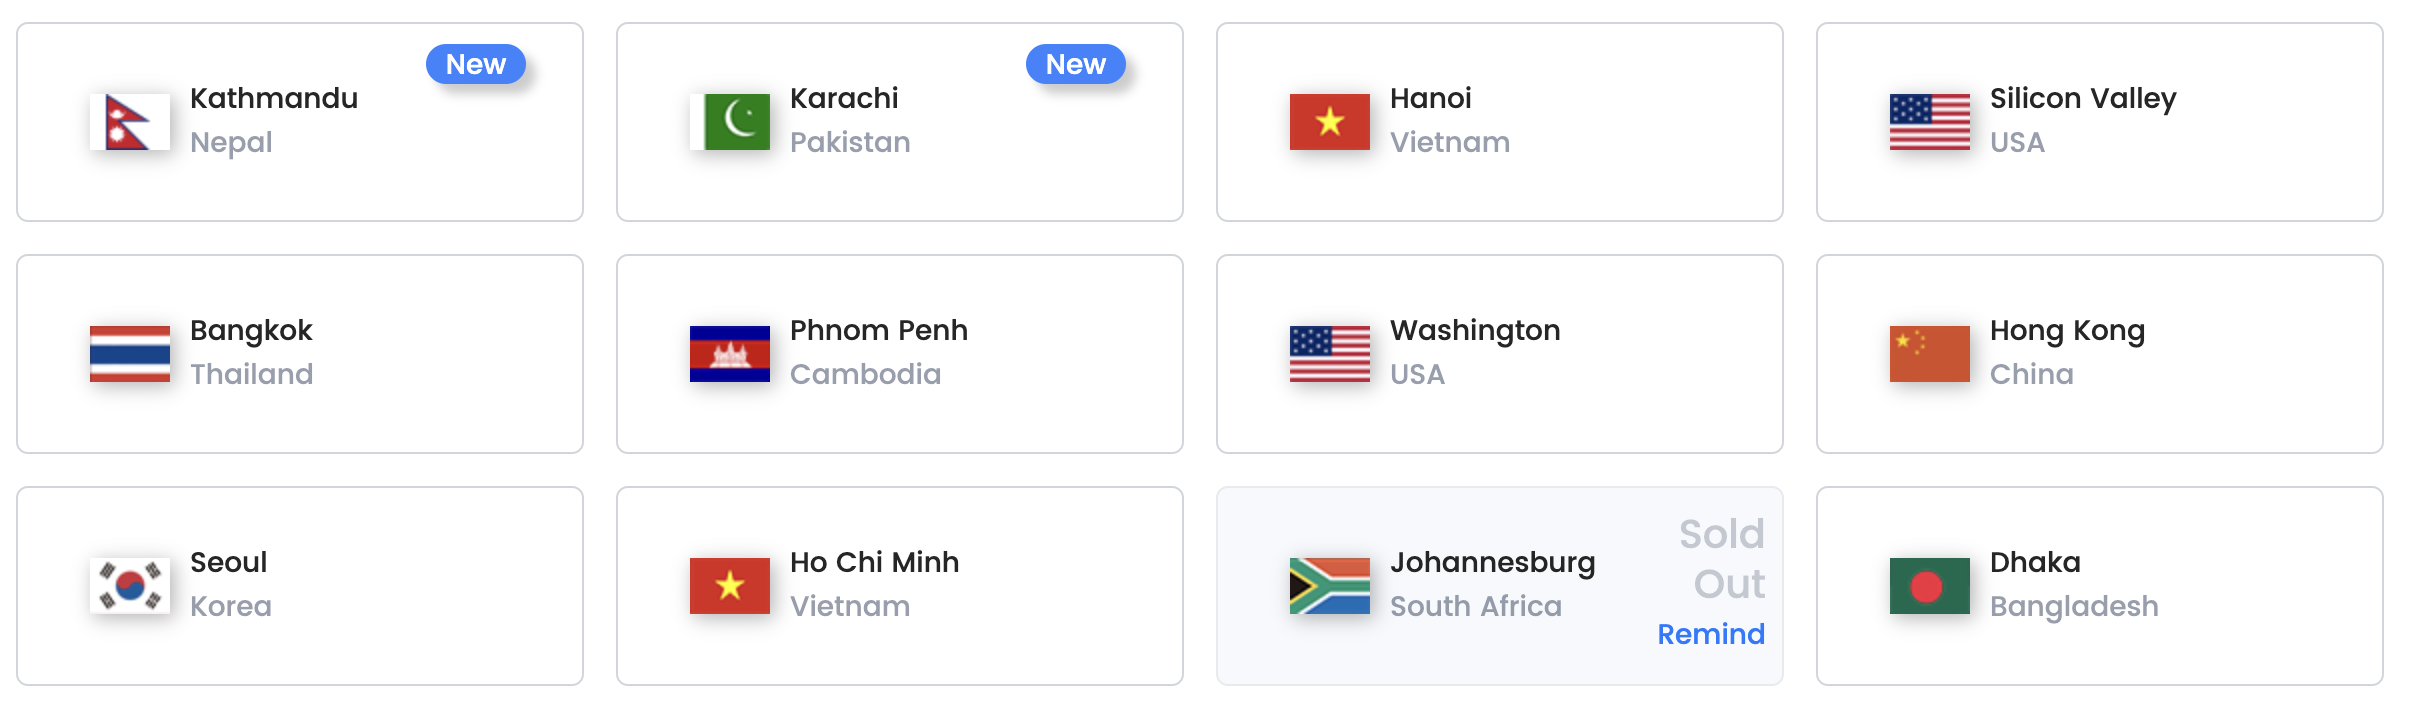Screen dimensions: 2410x704
Task: Click the South Africa flag icon
Action: click(1330, 586)
